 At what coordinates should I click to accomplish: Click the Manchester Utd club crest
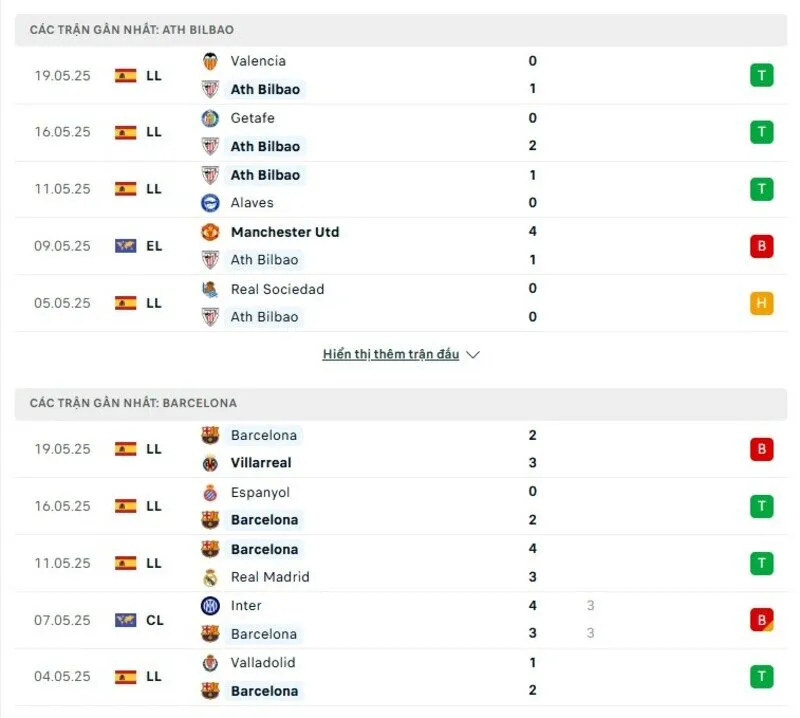(210, 232)
